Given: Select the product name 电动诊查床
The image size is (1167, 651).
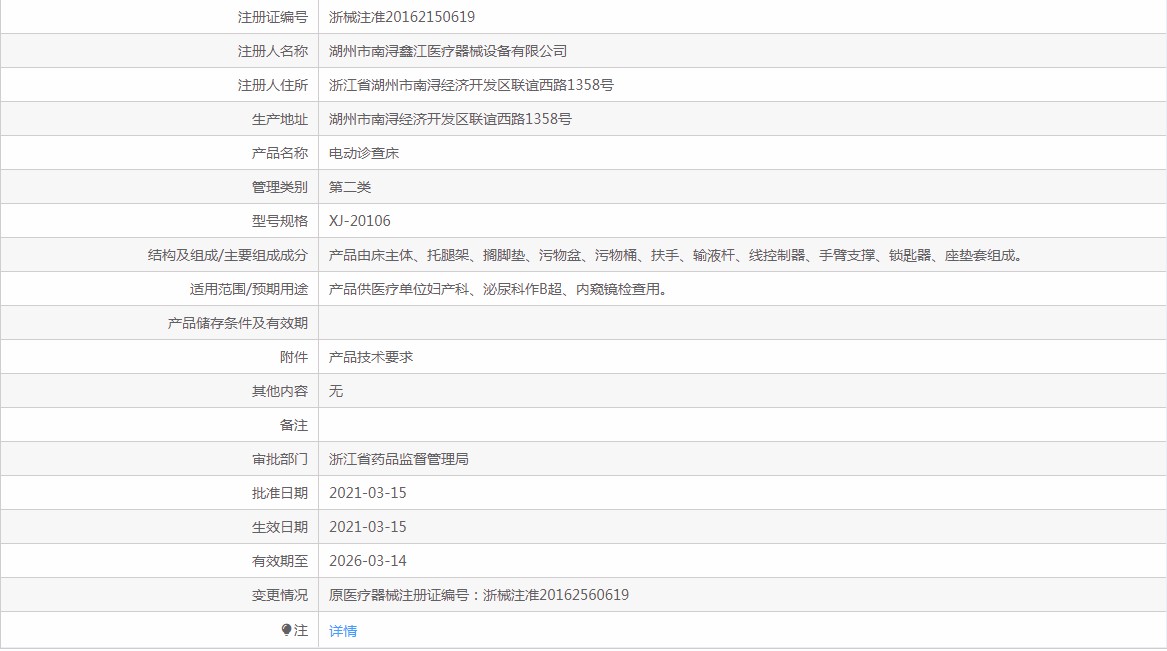Looking at the screenshot, I should [364, 153].
